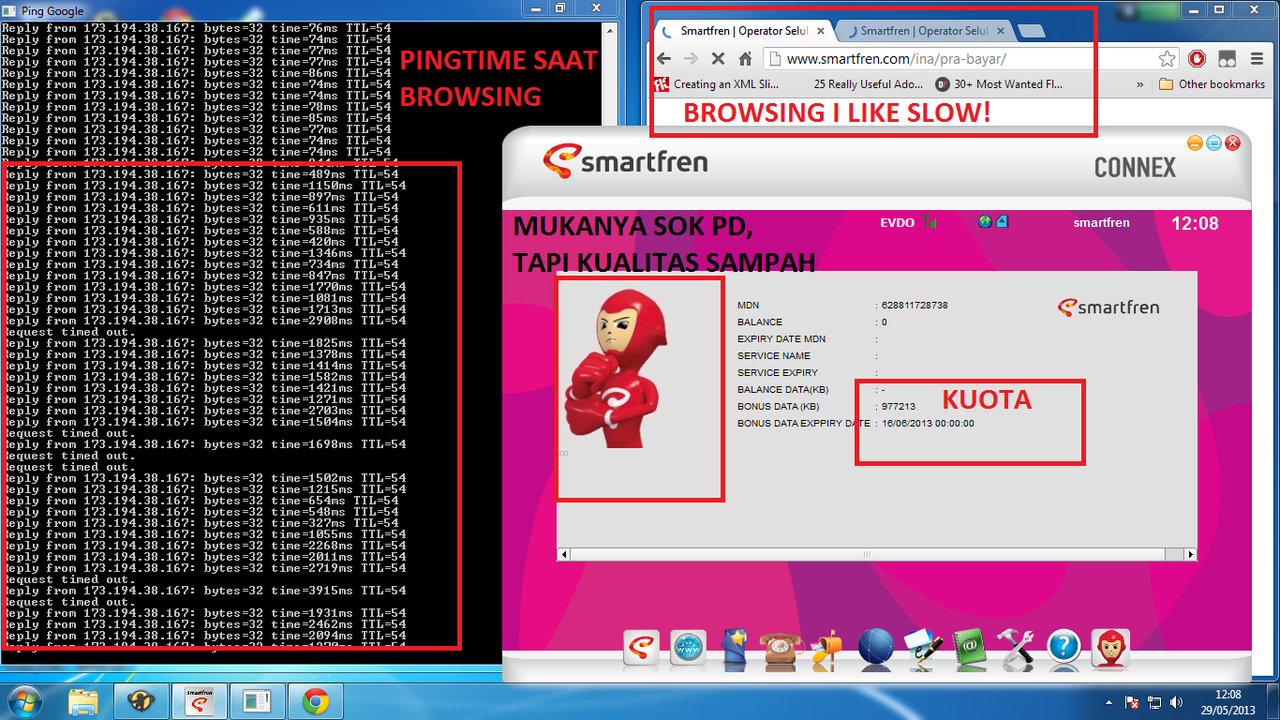Click the globe status icon in Connex header
Viewport: 1280px width, 720px height.
tap(985, 222)
